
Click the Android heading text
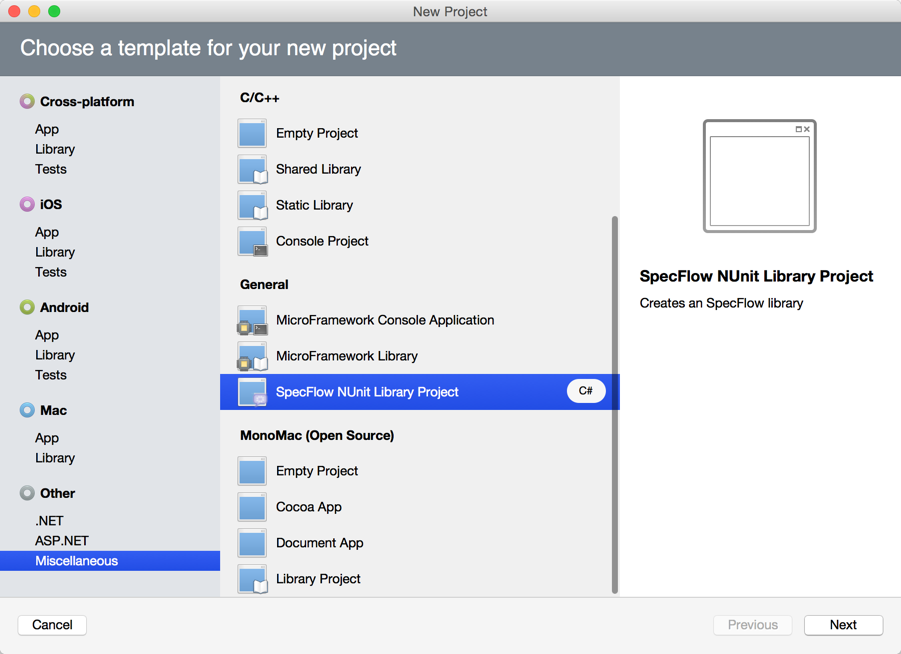64,307
